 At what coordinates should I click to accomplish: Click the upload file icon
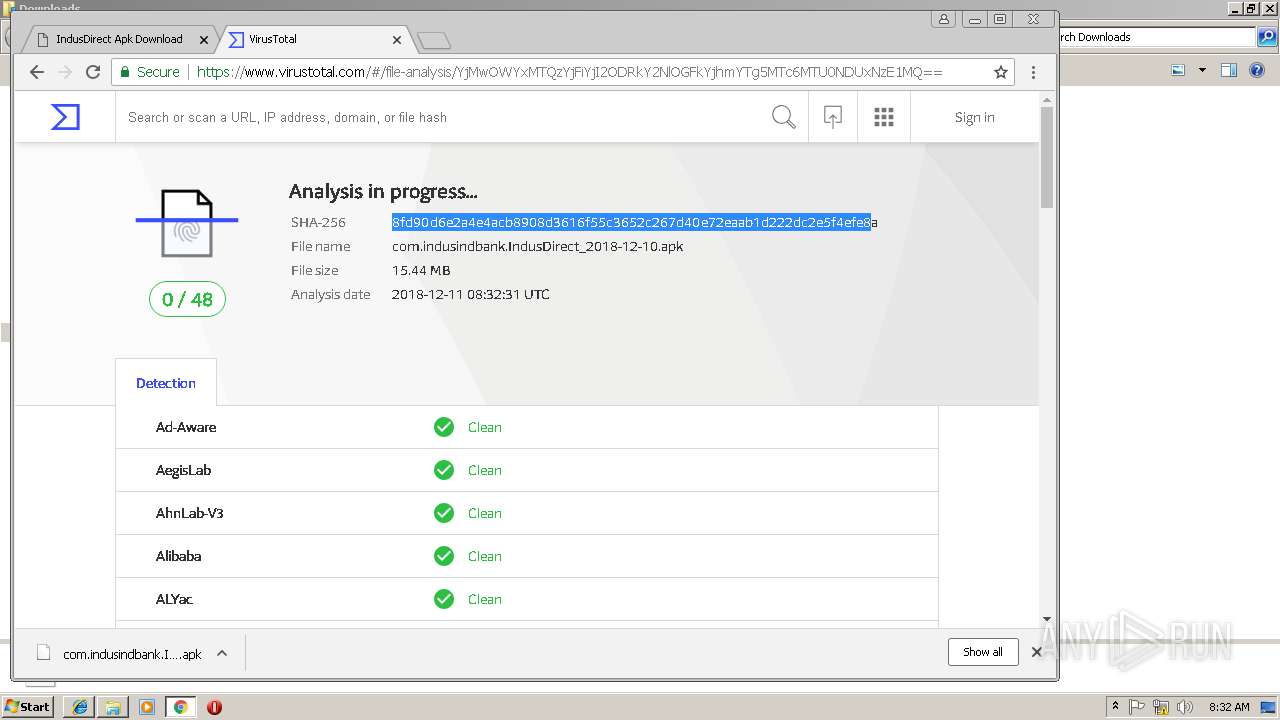[x=832, y=117]
